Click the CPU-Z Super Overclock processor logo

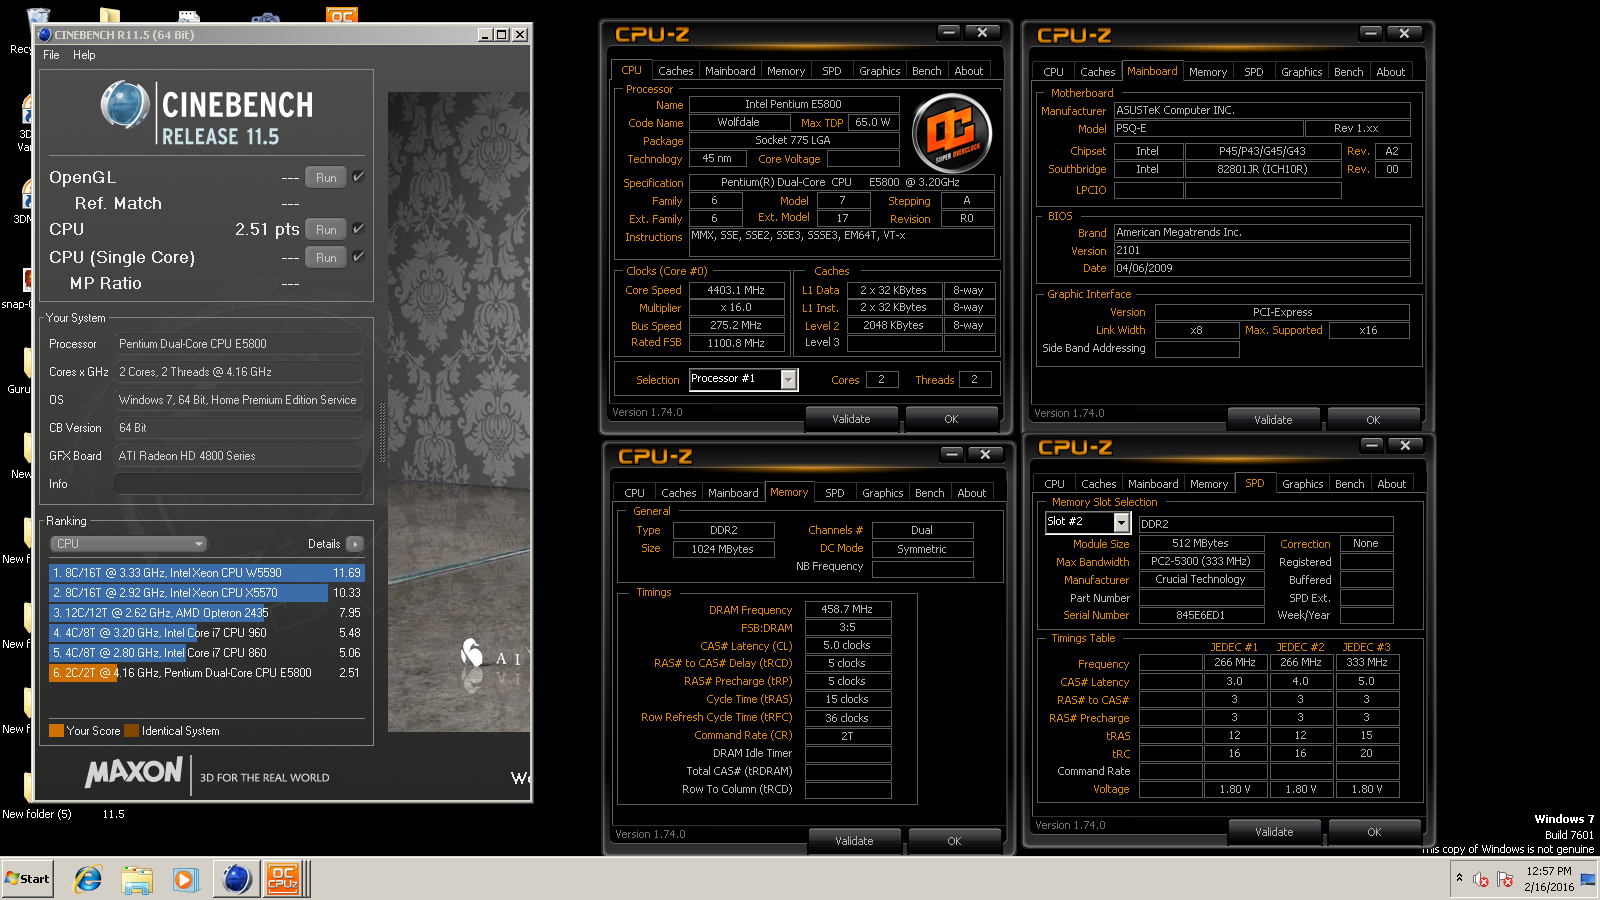pos(952,133)
